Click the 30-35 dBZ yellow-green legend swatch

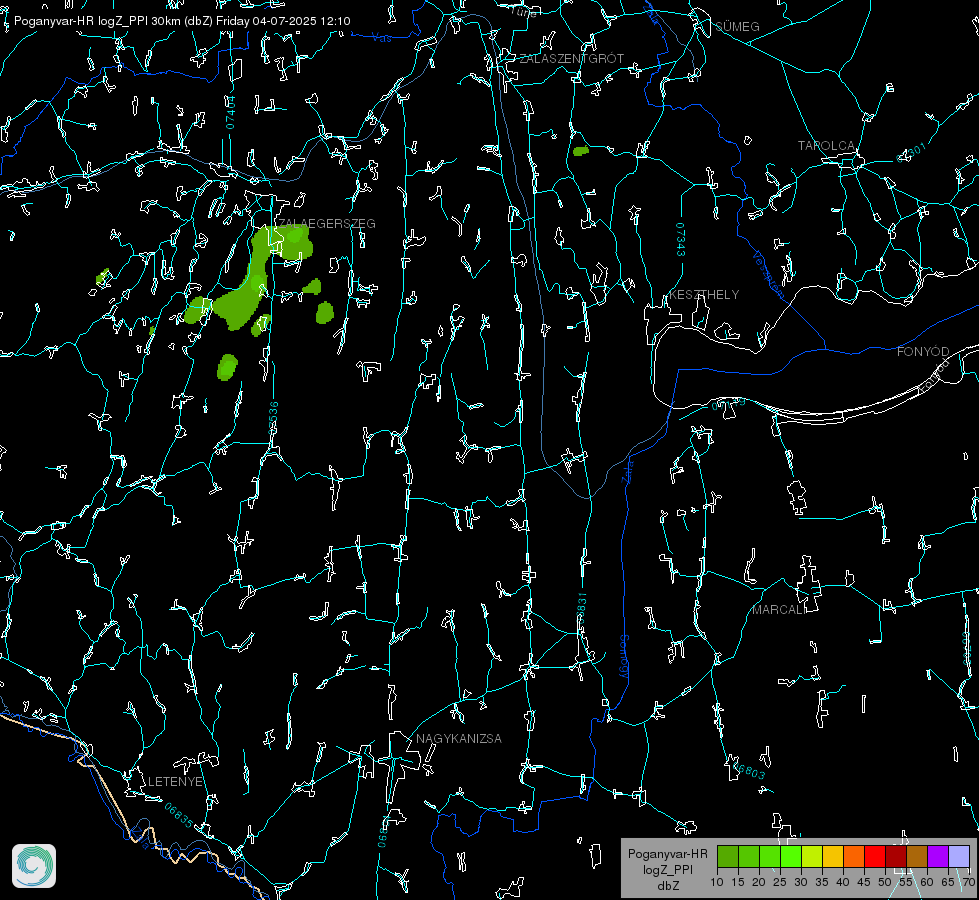coord(812,856)
